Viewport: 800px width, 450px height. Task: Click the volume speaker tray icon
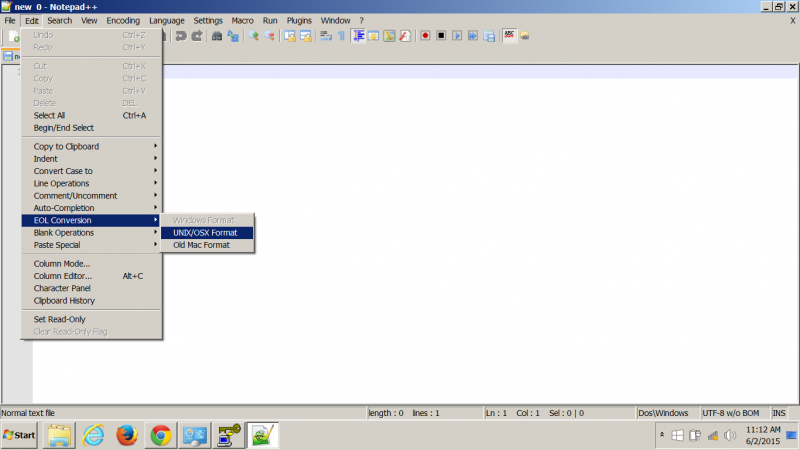[730, 435]
